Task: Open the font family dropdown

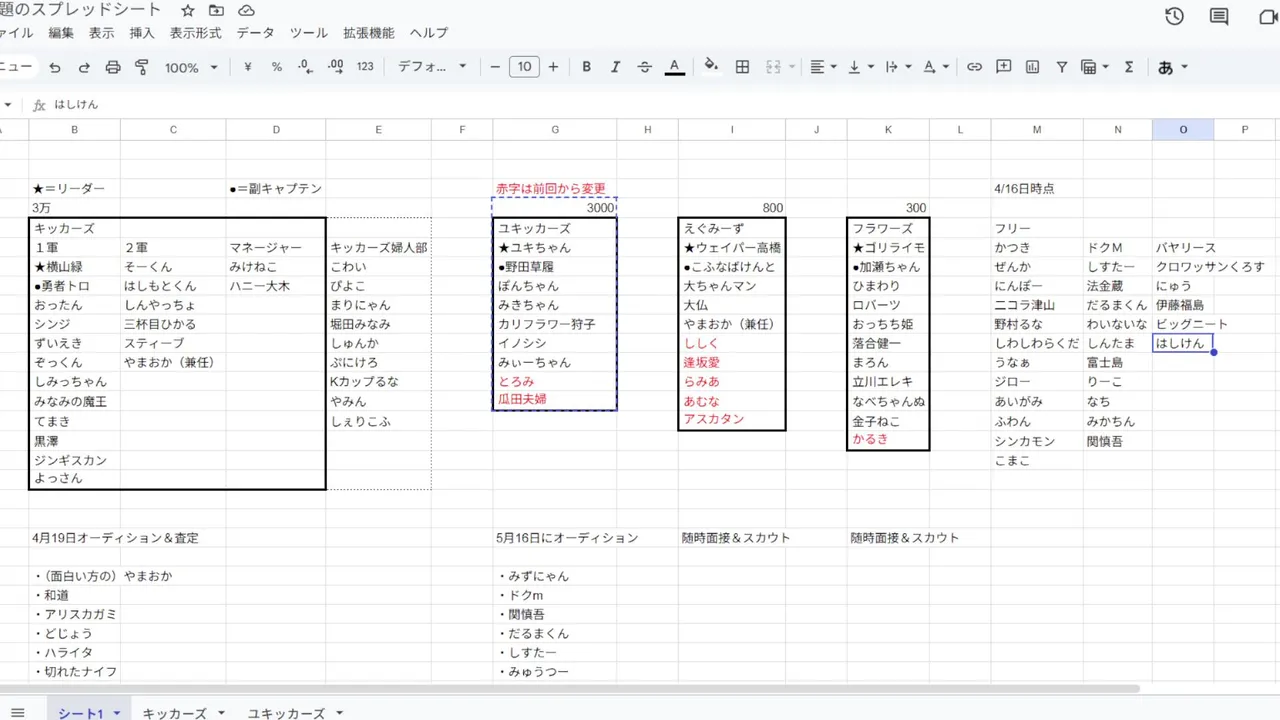Action: point(432,67)
